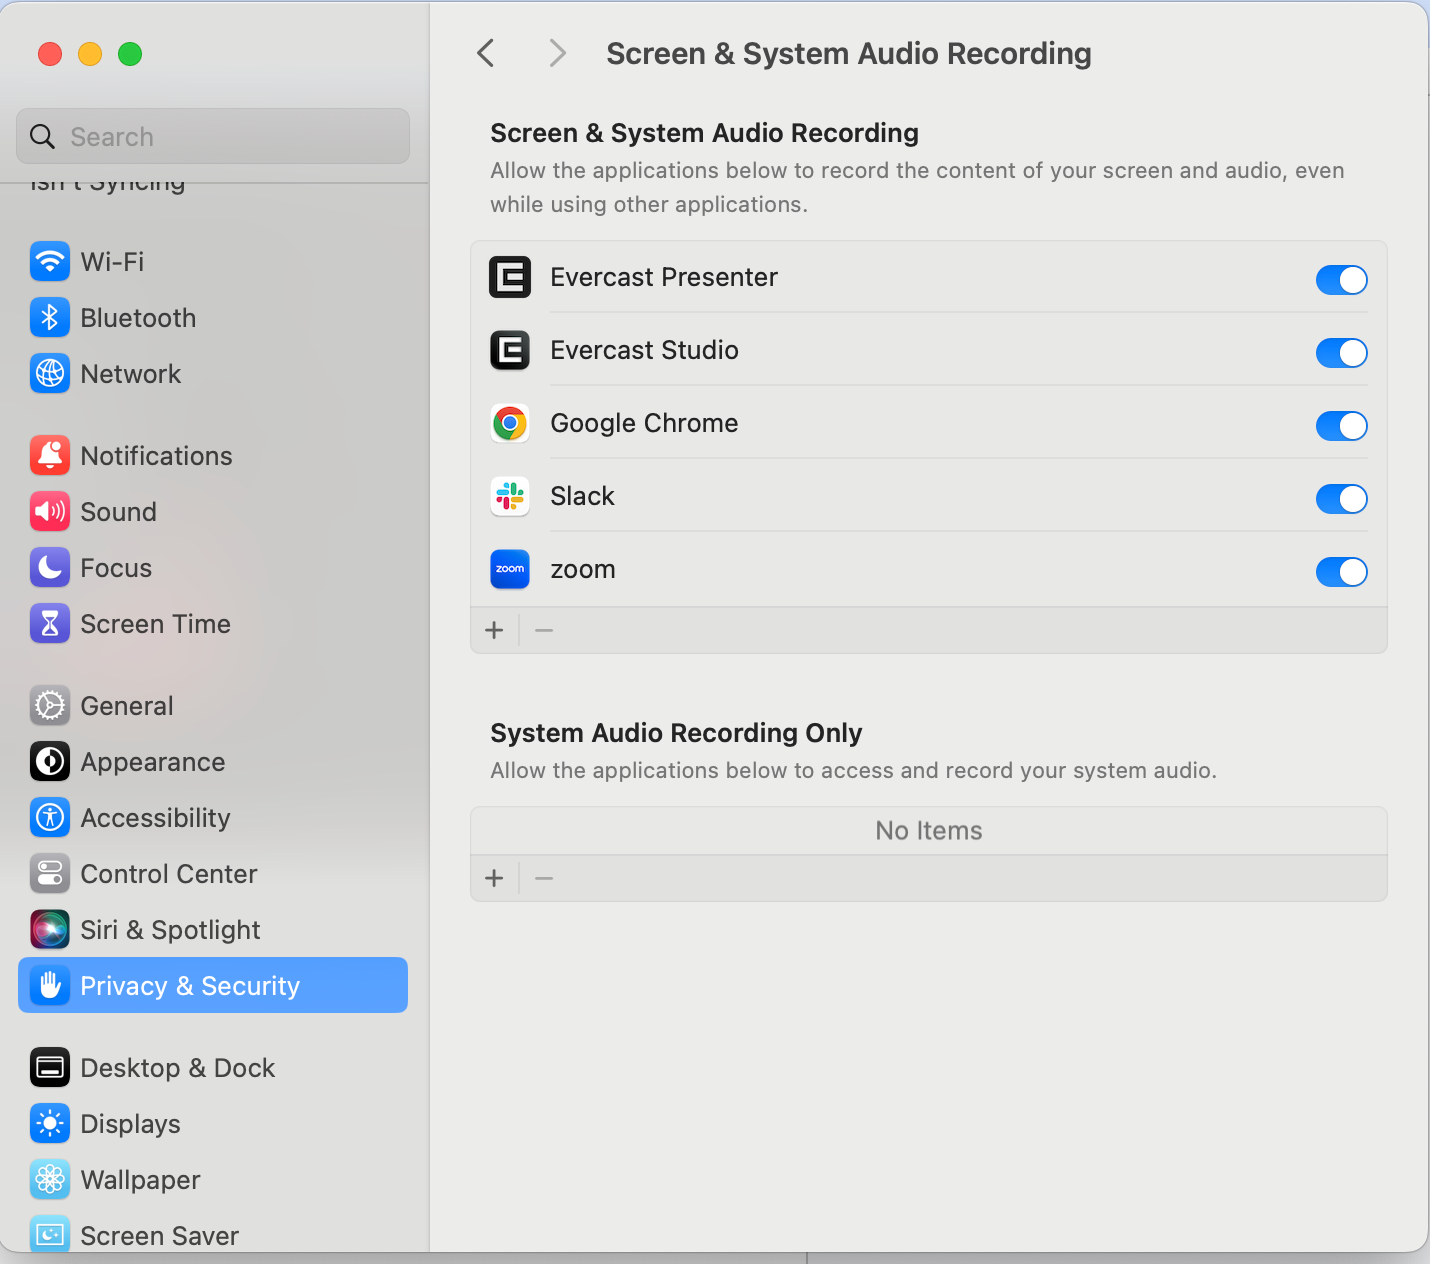Select Screen Saver in sidebar
Image resolution: width=1430 pixels, height=1264 pixels.
tap(213, 1232)
